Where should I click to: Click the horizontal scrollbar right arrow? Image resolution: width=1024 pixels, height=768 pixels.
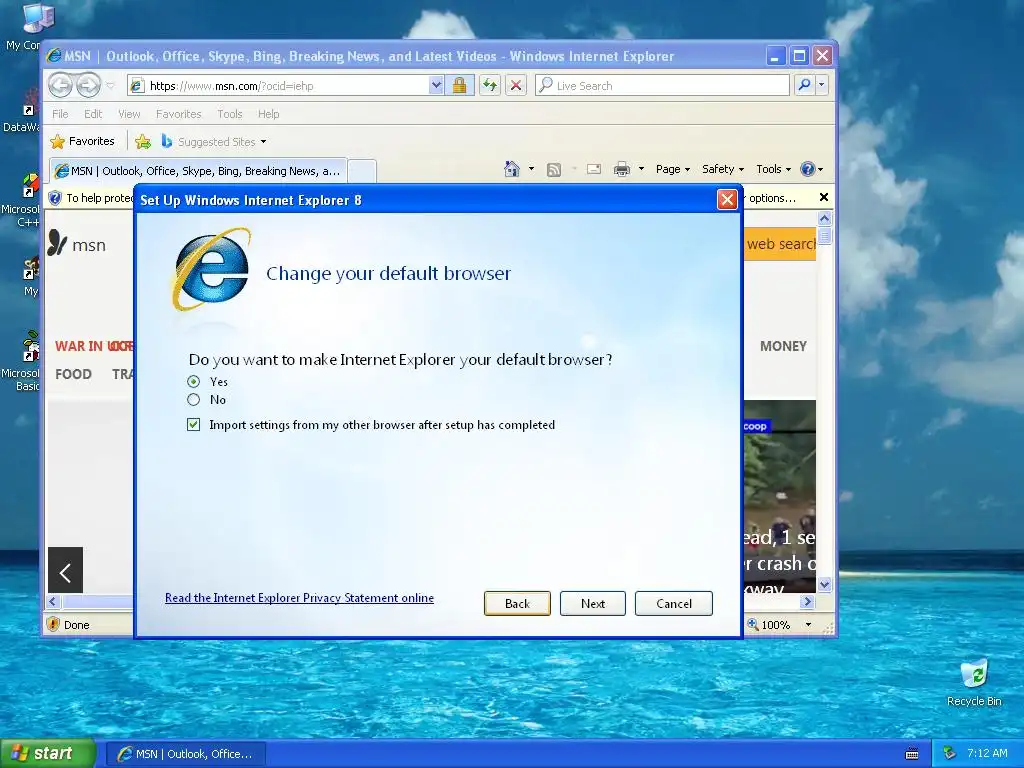click(x=808, y=601)
